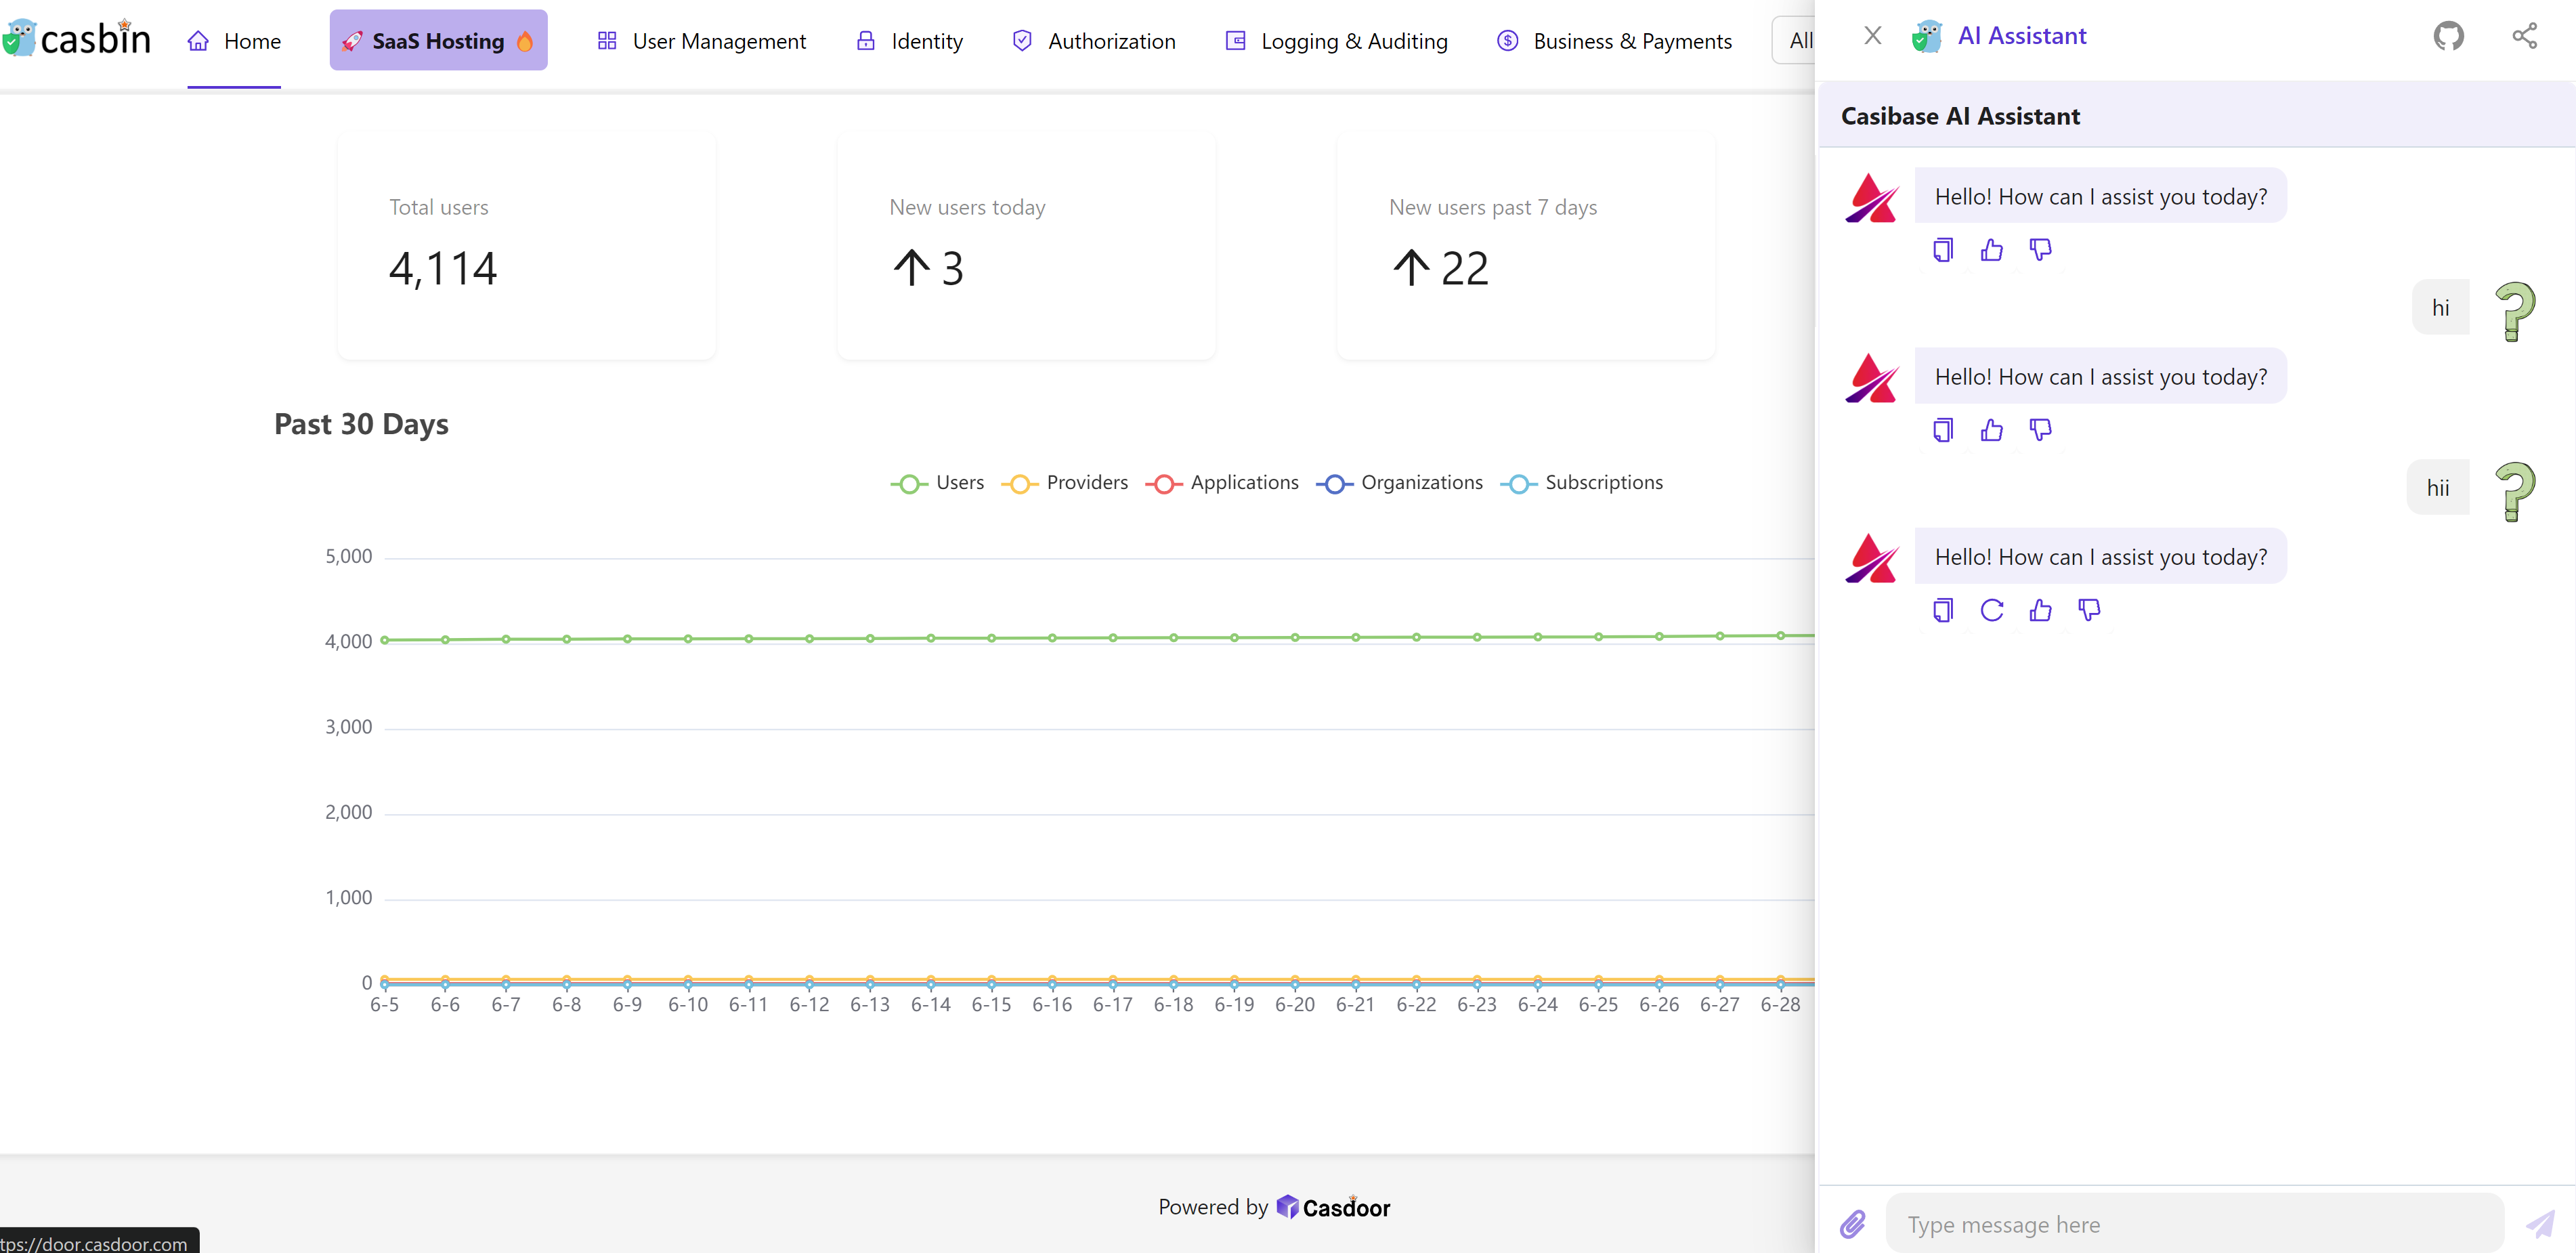This screenshot has width=2576, height=1253.
Task: Dislike the first assistant greeting message
Action: pyautogui.click(x=2041, y=249)
